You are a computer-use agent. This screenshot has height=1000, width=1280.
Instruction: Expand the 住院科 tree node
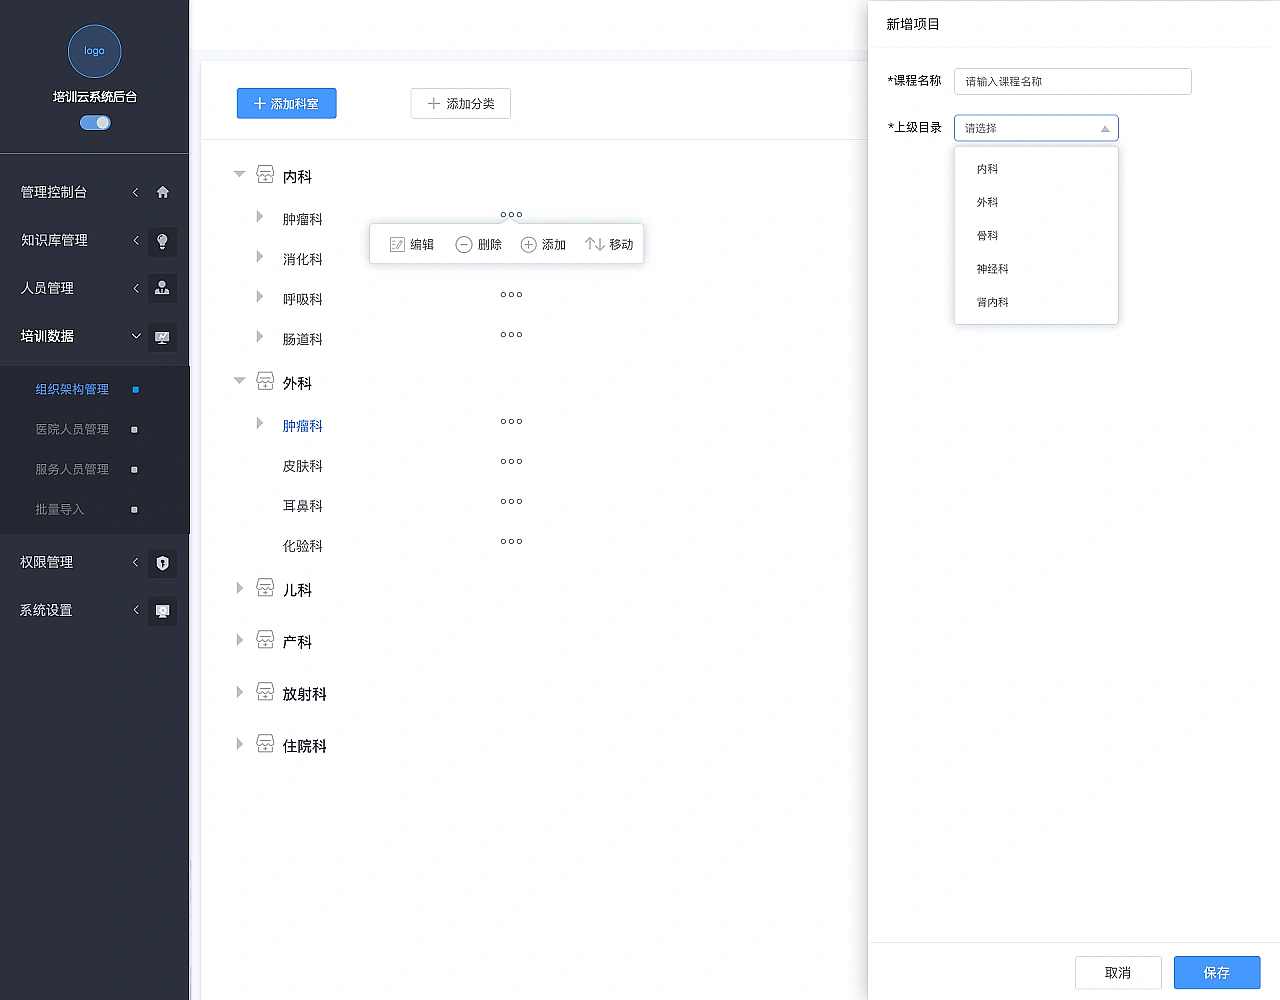(239, 744)
